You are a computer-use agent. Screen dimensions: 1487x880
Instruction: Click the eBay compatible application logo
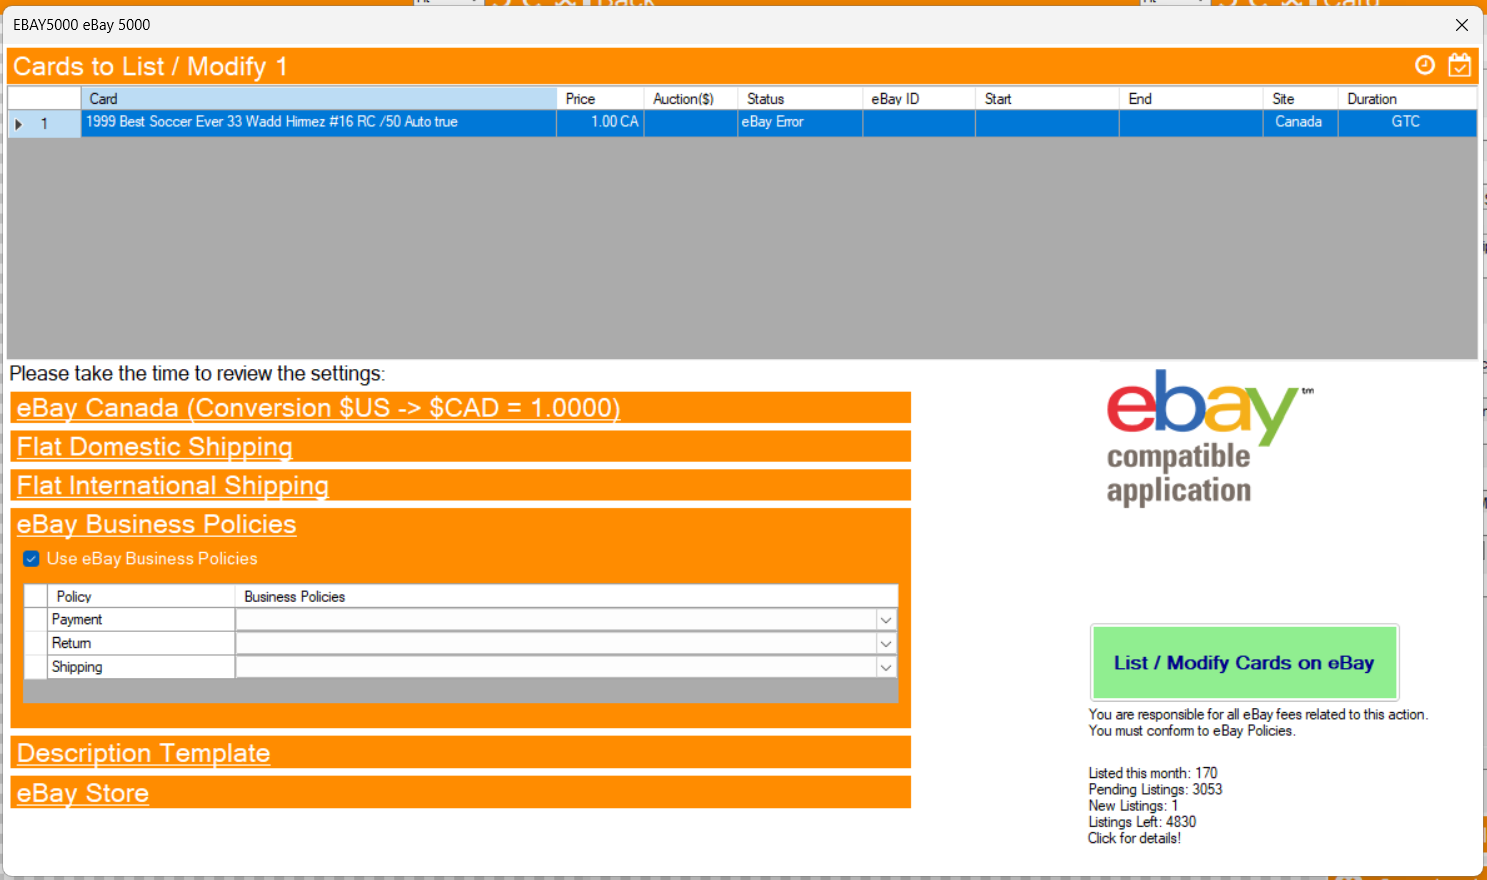1209,438
